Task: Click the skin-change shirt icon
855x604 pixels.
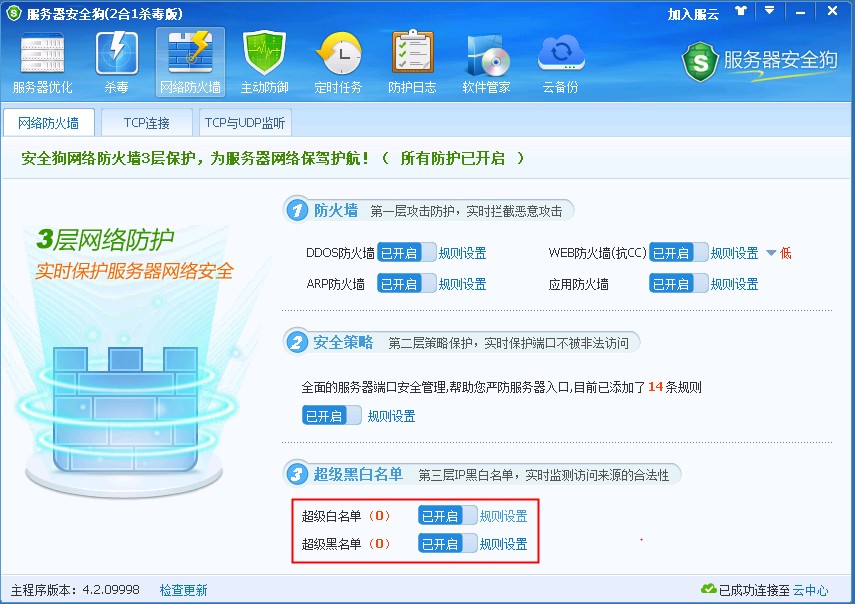Action: (x=740, y=12)
